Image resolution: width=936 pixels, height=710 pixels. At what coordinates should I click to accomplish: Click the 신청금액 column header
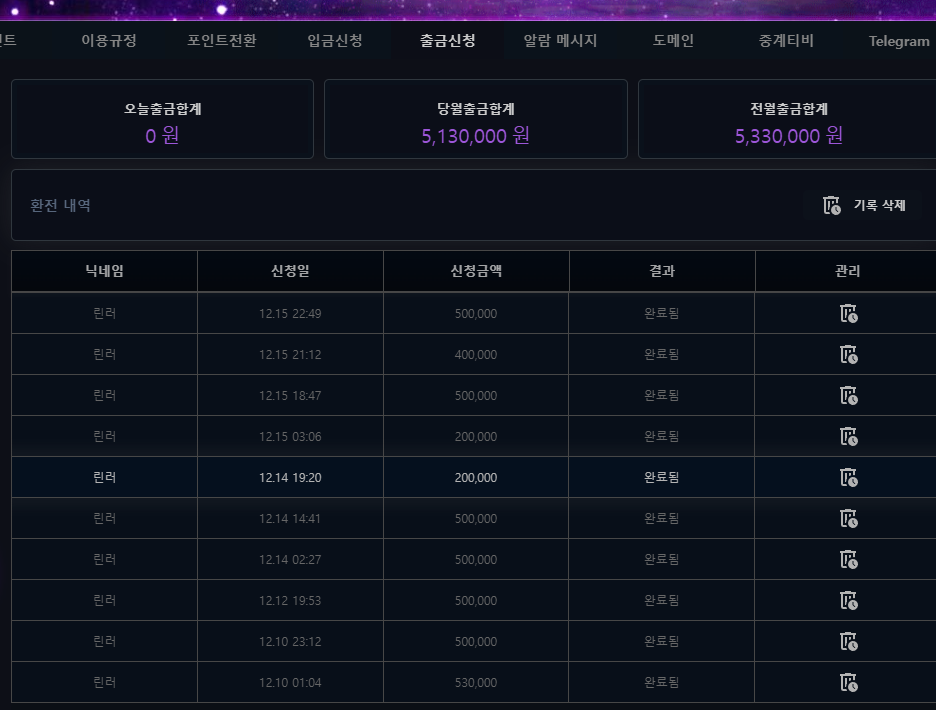476,271
